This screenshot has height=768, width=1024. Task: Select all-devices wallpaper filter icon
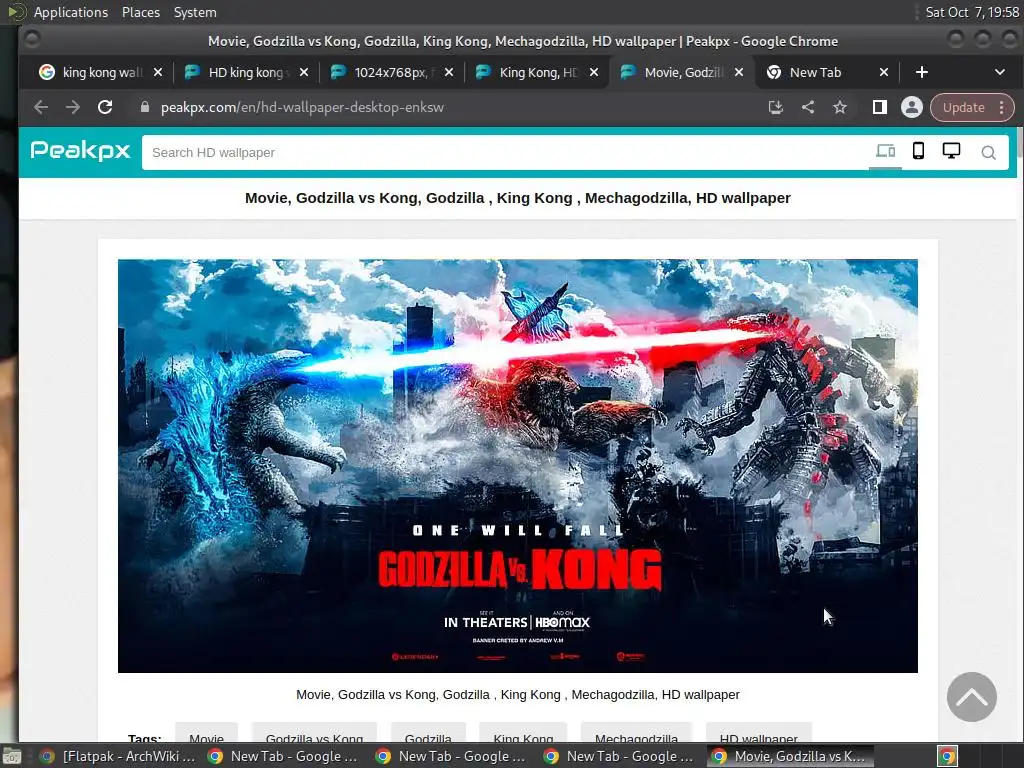[x=886, y=152]
